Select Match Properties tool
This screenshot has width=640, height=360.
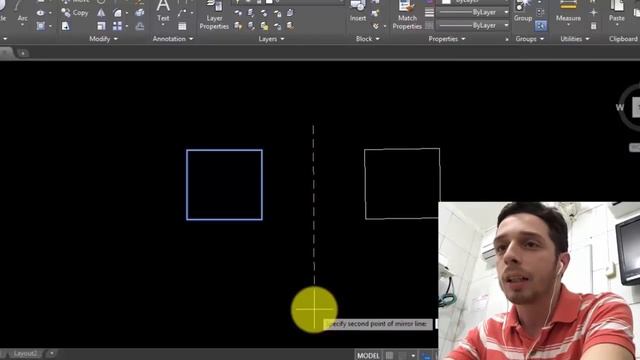click(407, 15)
